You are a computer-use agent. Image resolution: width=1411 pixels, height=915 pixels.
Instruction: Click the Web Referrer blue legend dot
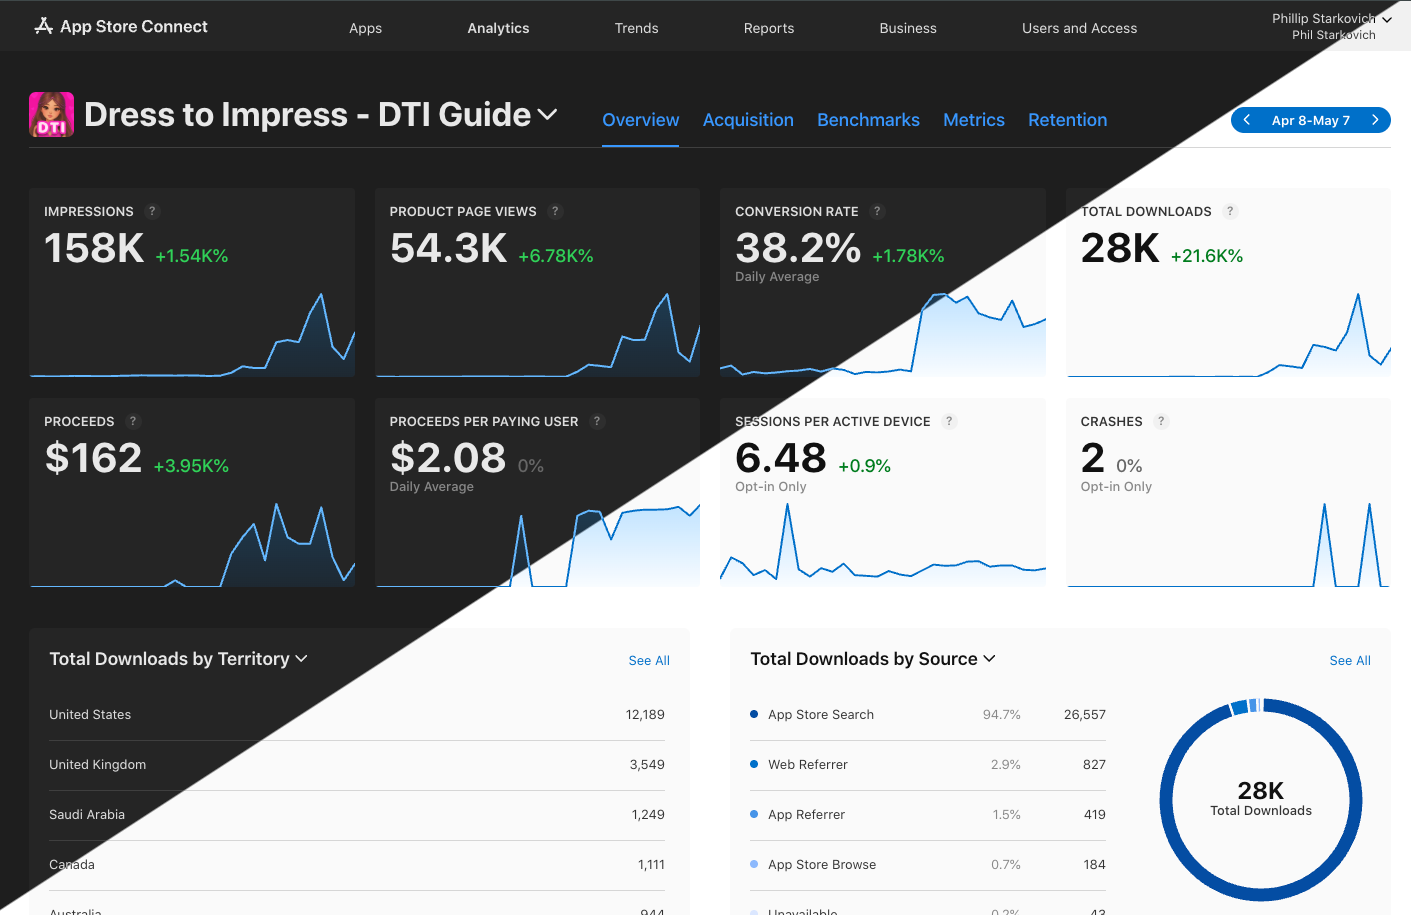pos(753,764)
